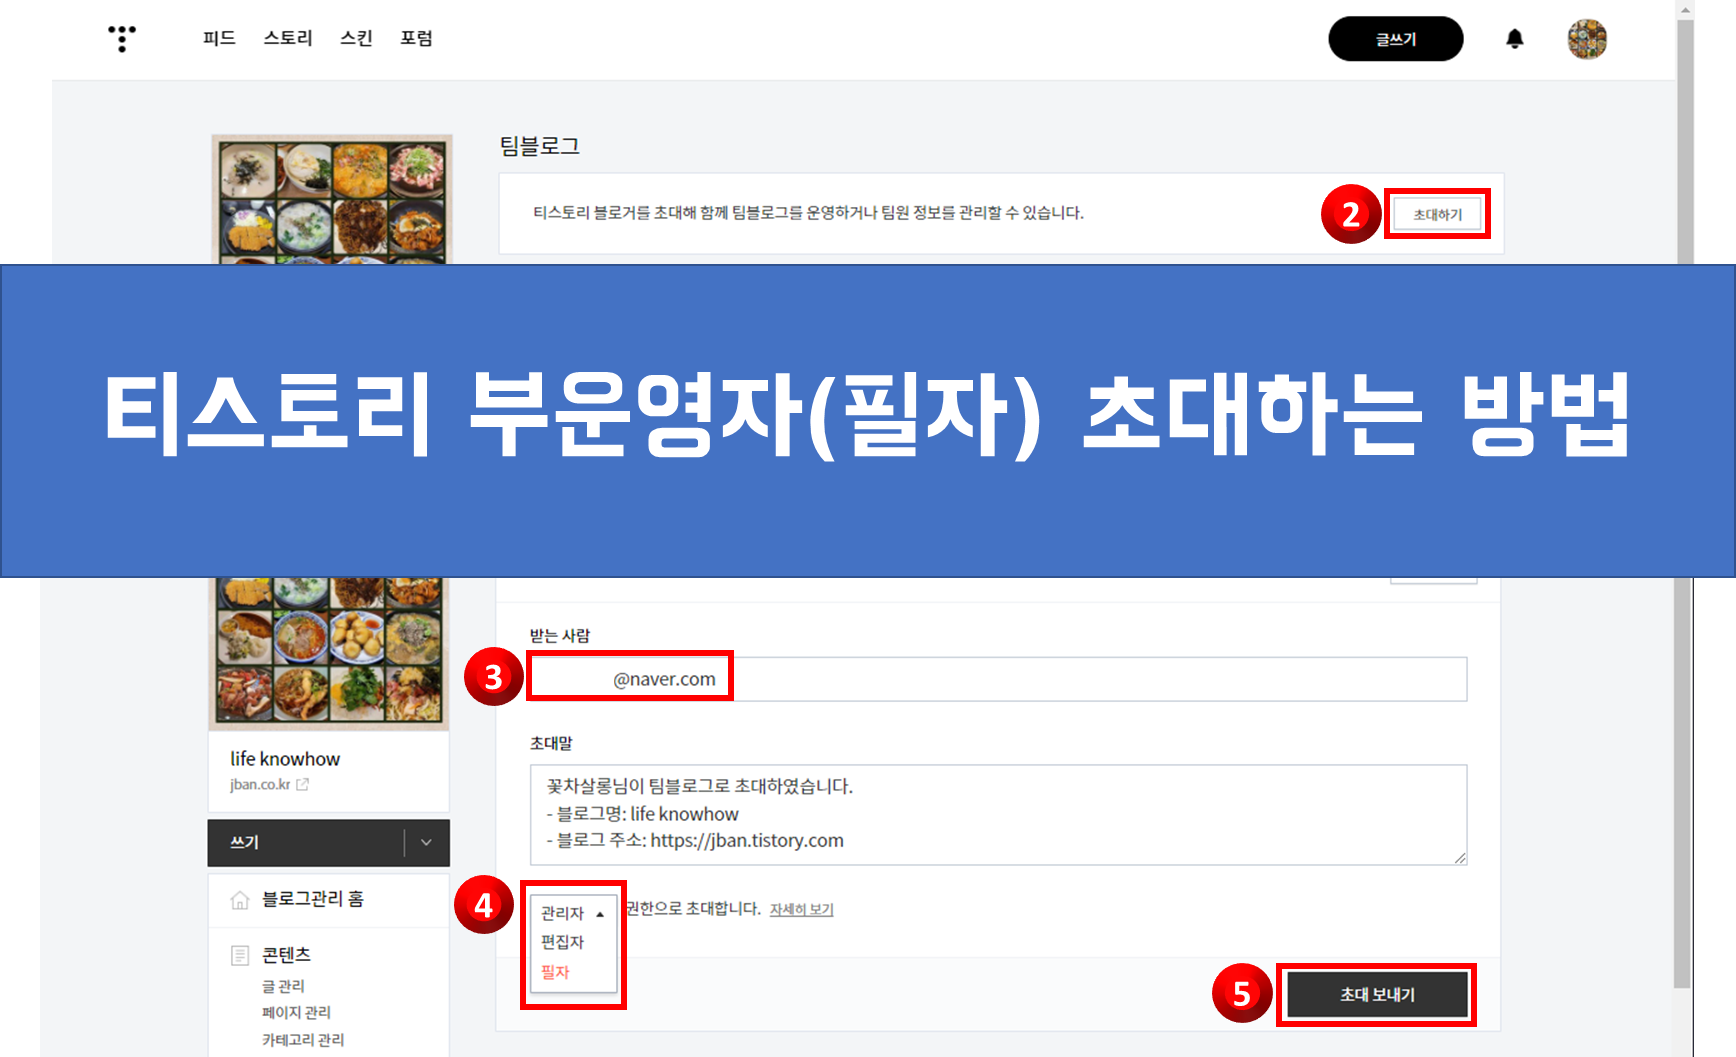1736x1057 pixels.
Task: Click the external link icon beside jban.co.kr
Action: pos(302,785)
